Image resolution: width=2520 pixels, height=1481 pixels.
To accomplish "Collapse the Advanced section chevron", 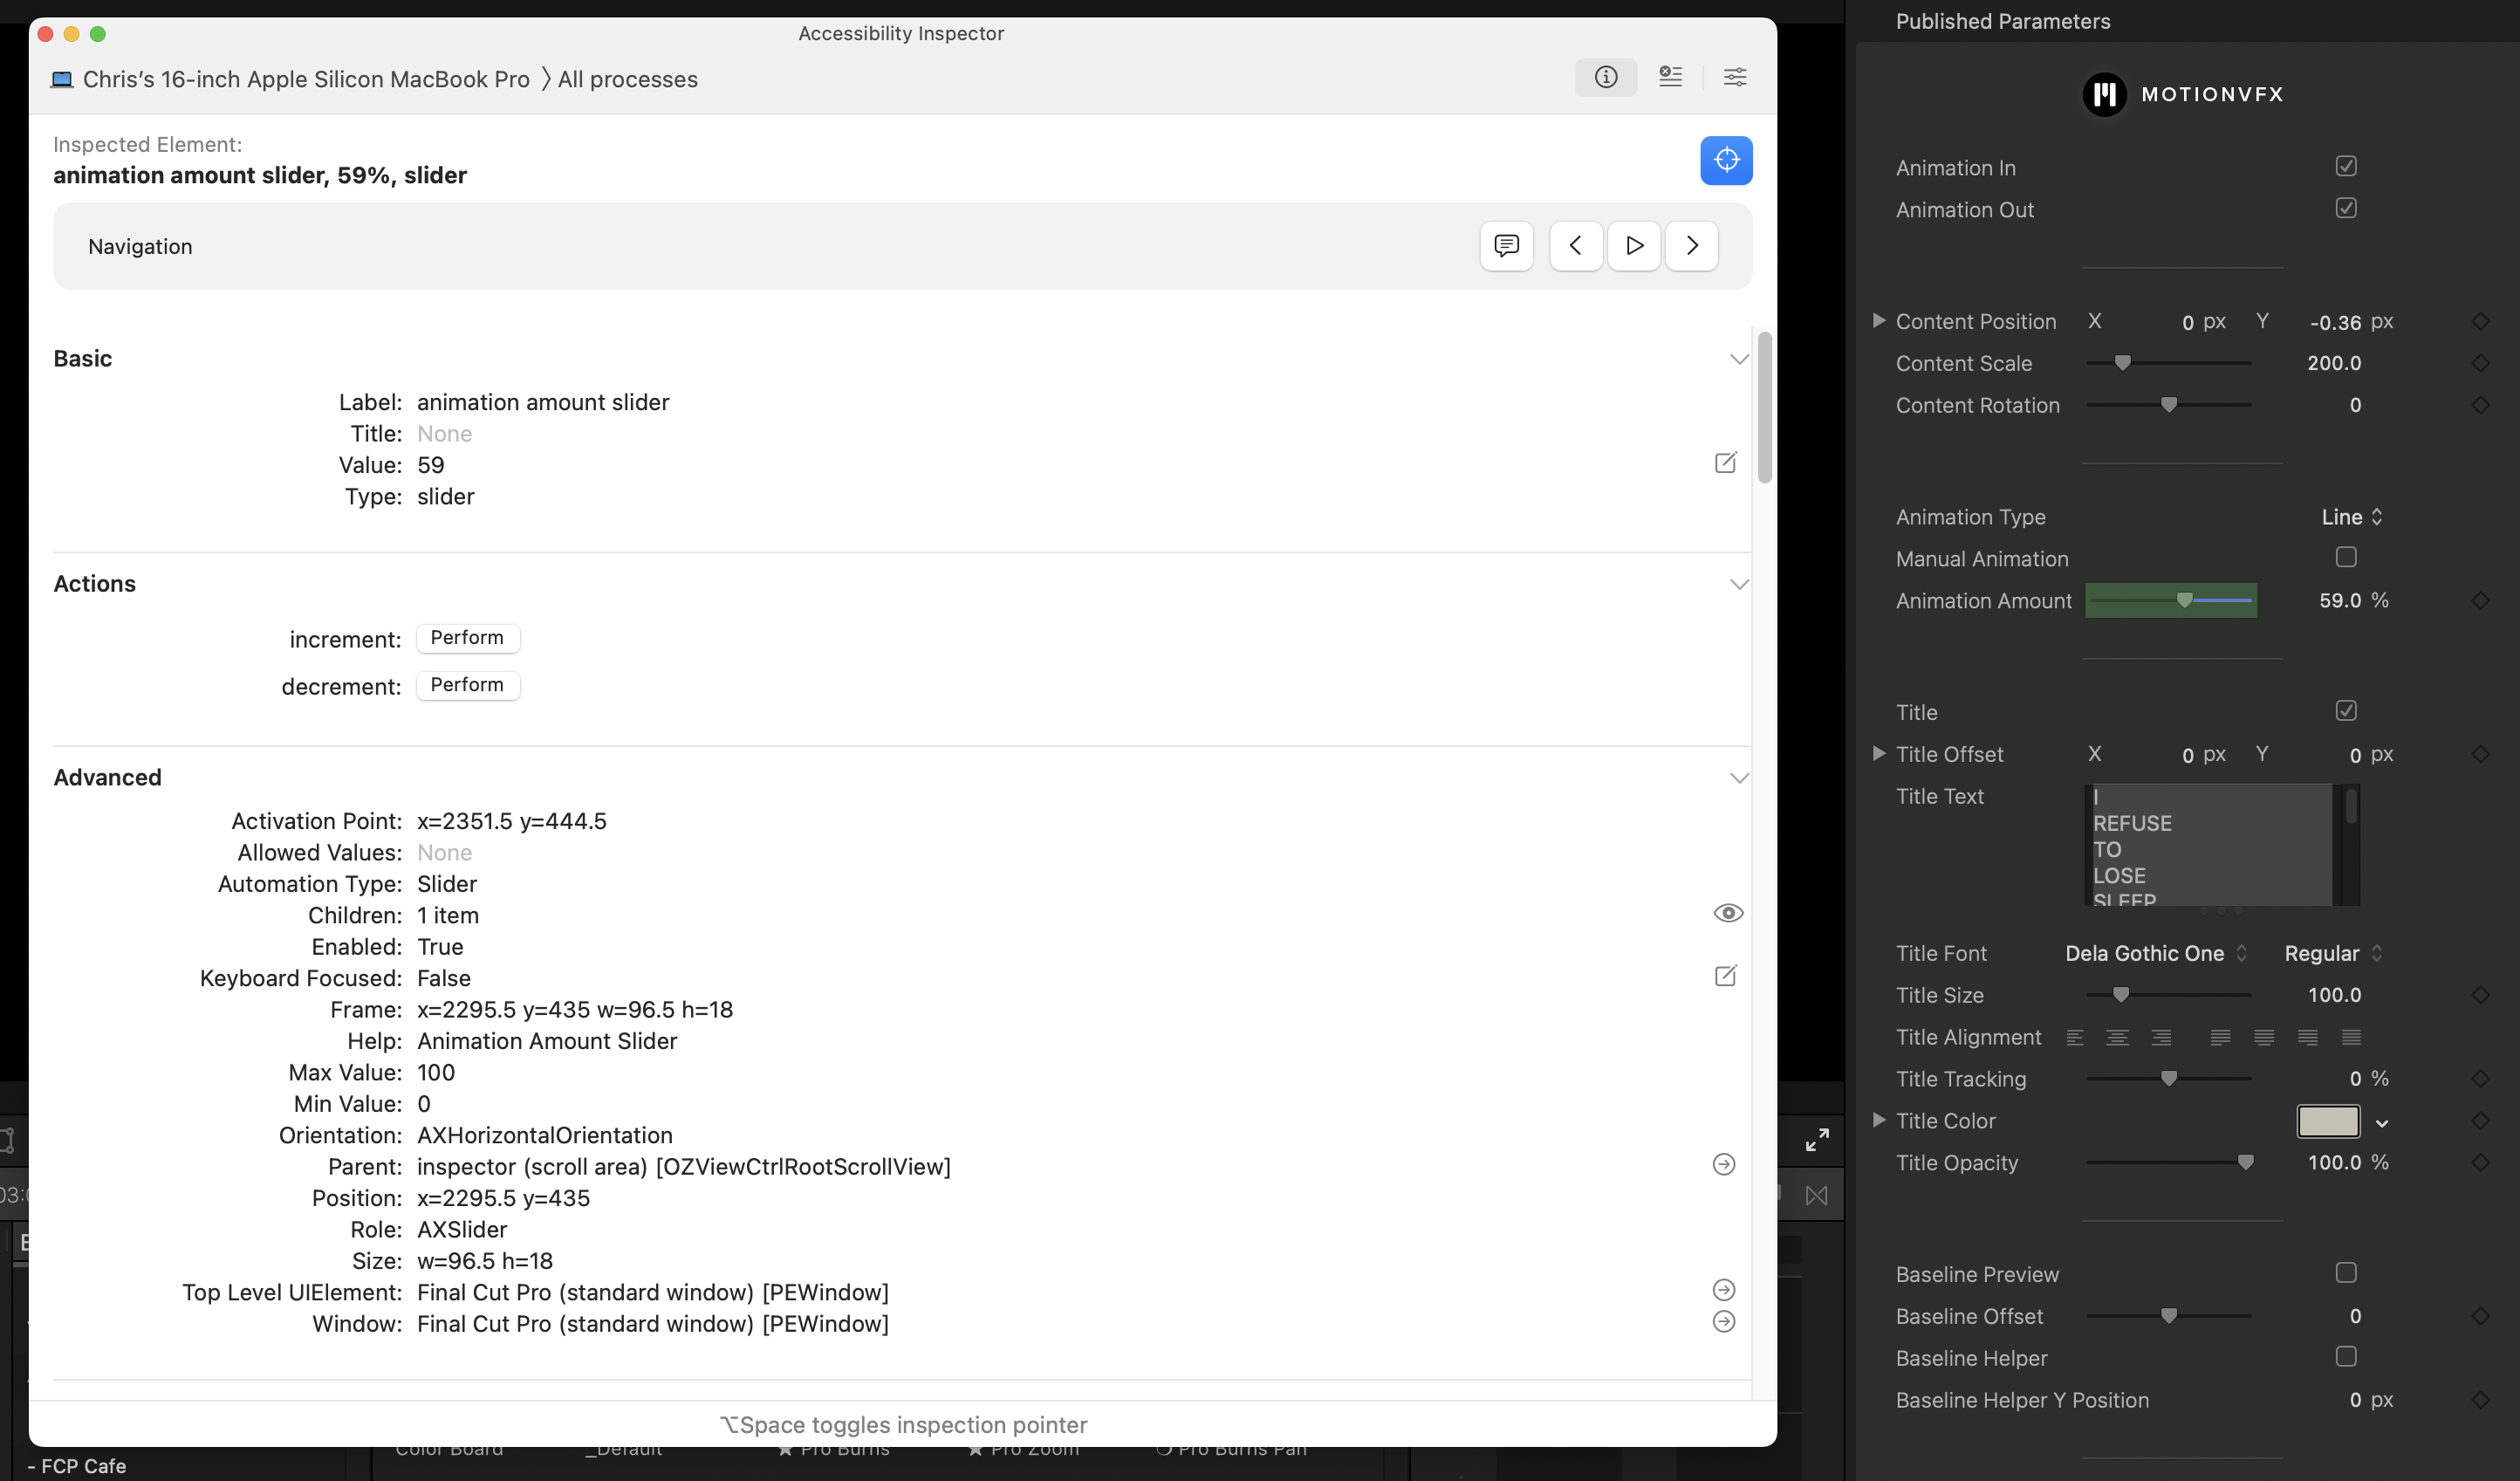I will [x=1739, y=778].
